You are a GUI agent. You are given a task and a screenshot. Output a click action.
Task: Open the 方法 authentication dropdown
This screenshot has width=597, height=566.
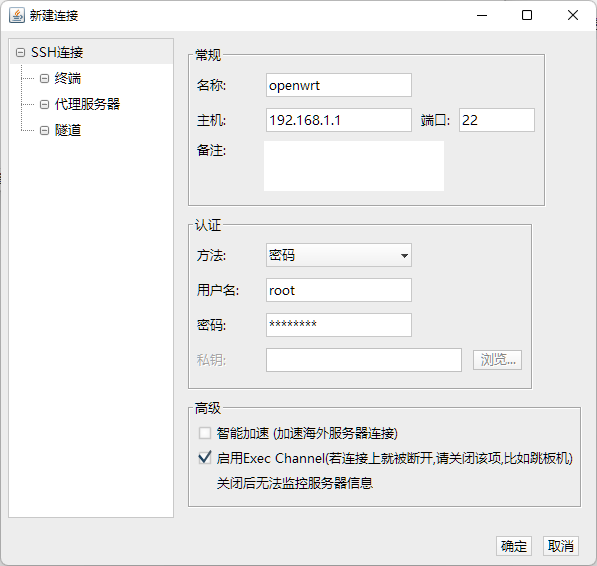coord(338,255)
